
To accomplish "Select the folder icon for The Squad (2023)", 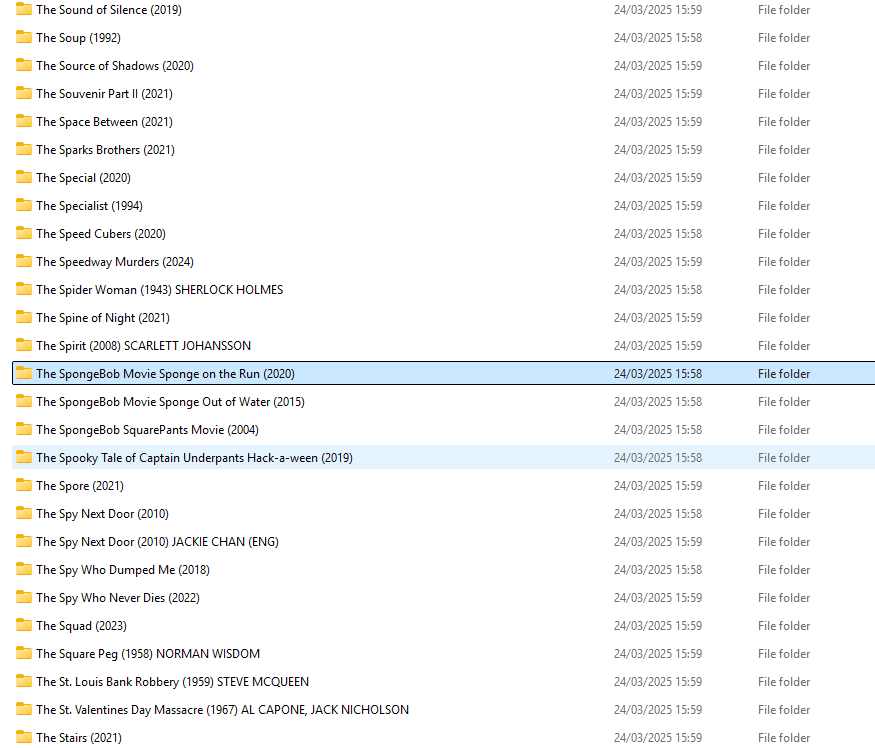I will click(24, 625).
